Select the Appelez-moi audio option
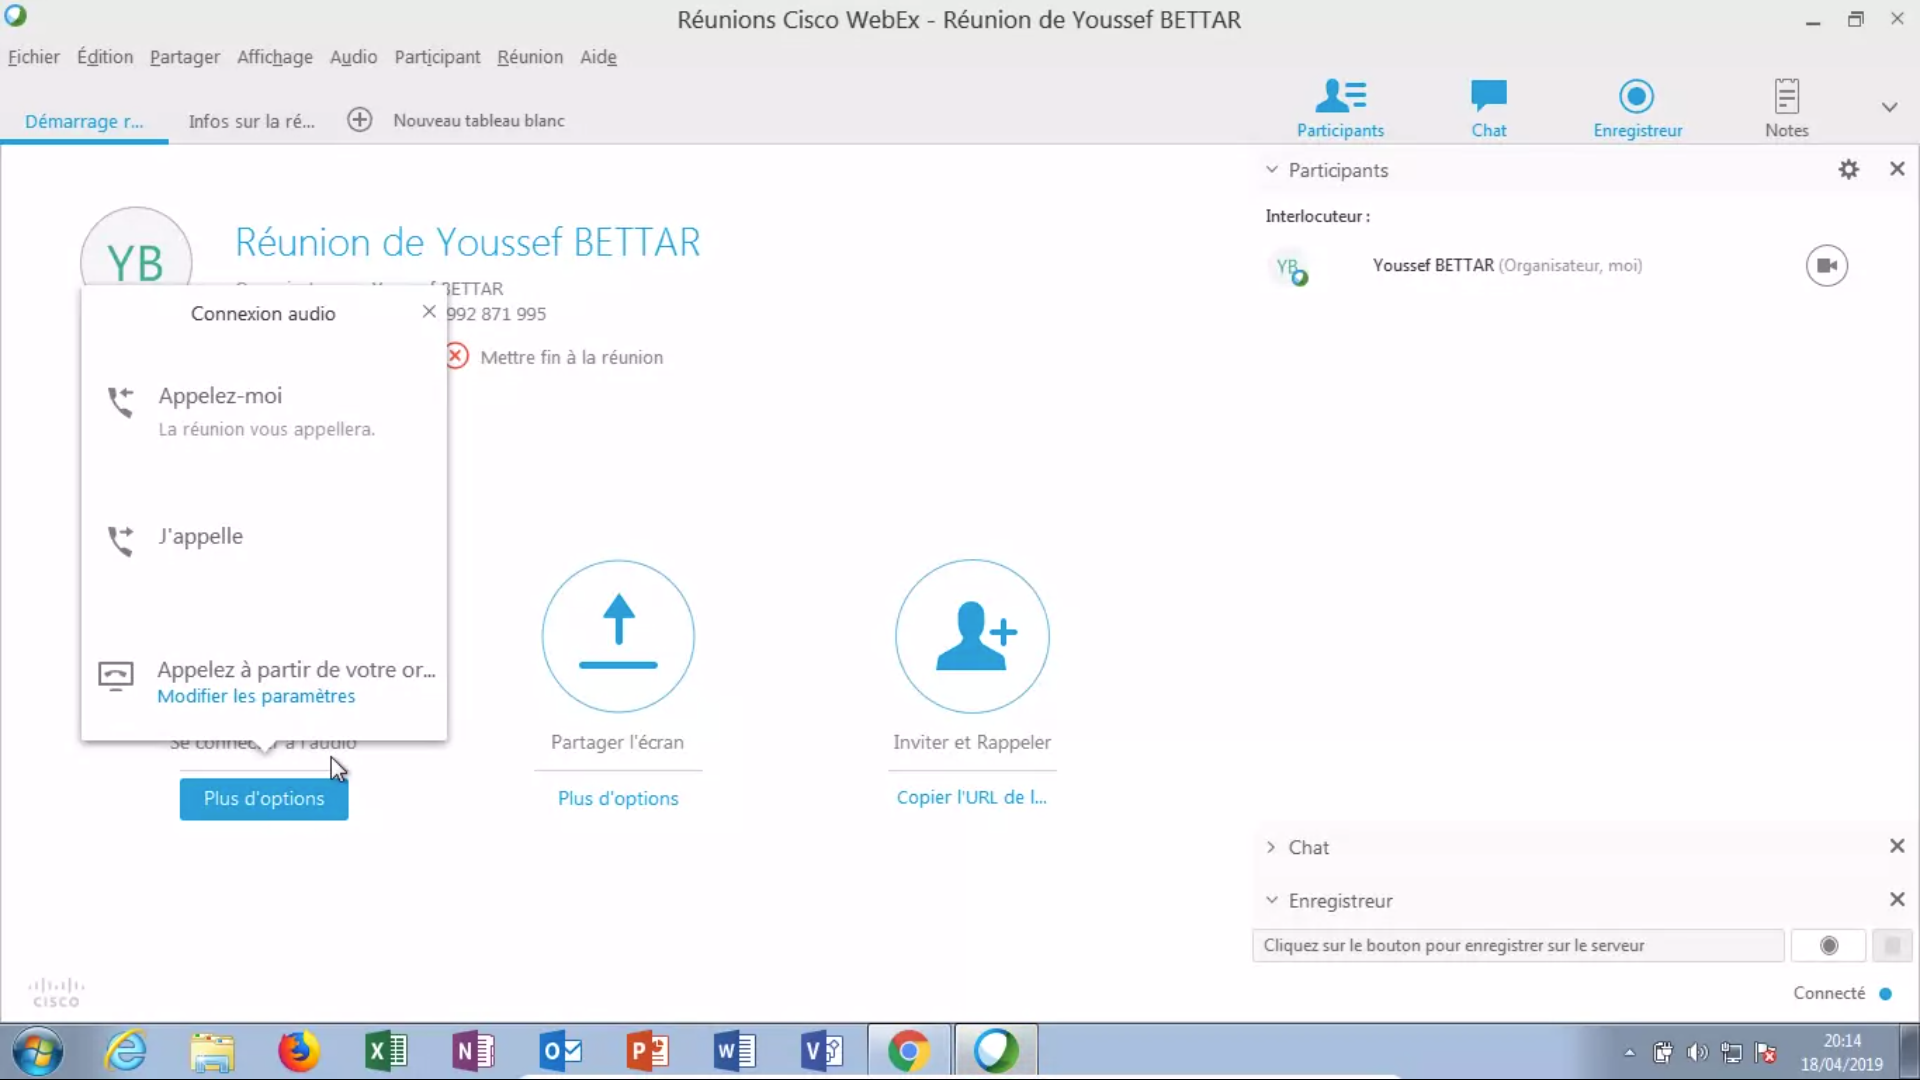Viewport: 1920px width, 1080px height. coord(221,396)
